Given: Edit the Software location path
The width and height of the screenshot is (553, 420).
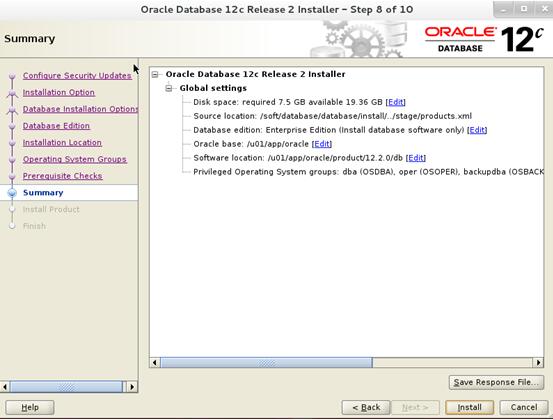Looking at the screenshot, I should pos(415,158).
